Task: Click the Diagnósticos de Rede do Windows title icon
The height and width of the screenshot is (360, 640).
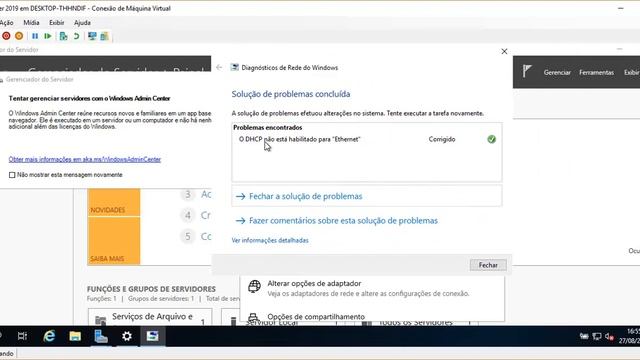Action: 235,67
